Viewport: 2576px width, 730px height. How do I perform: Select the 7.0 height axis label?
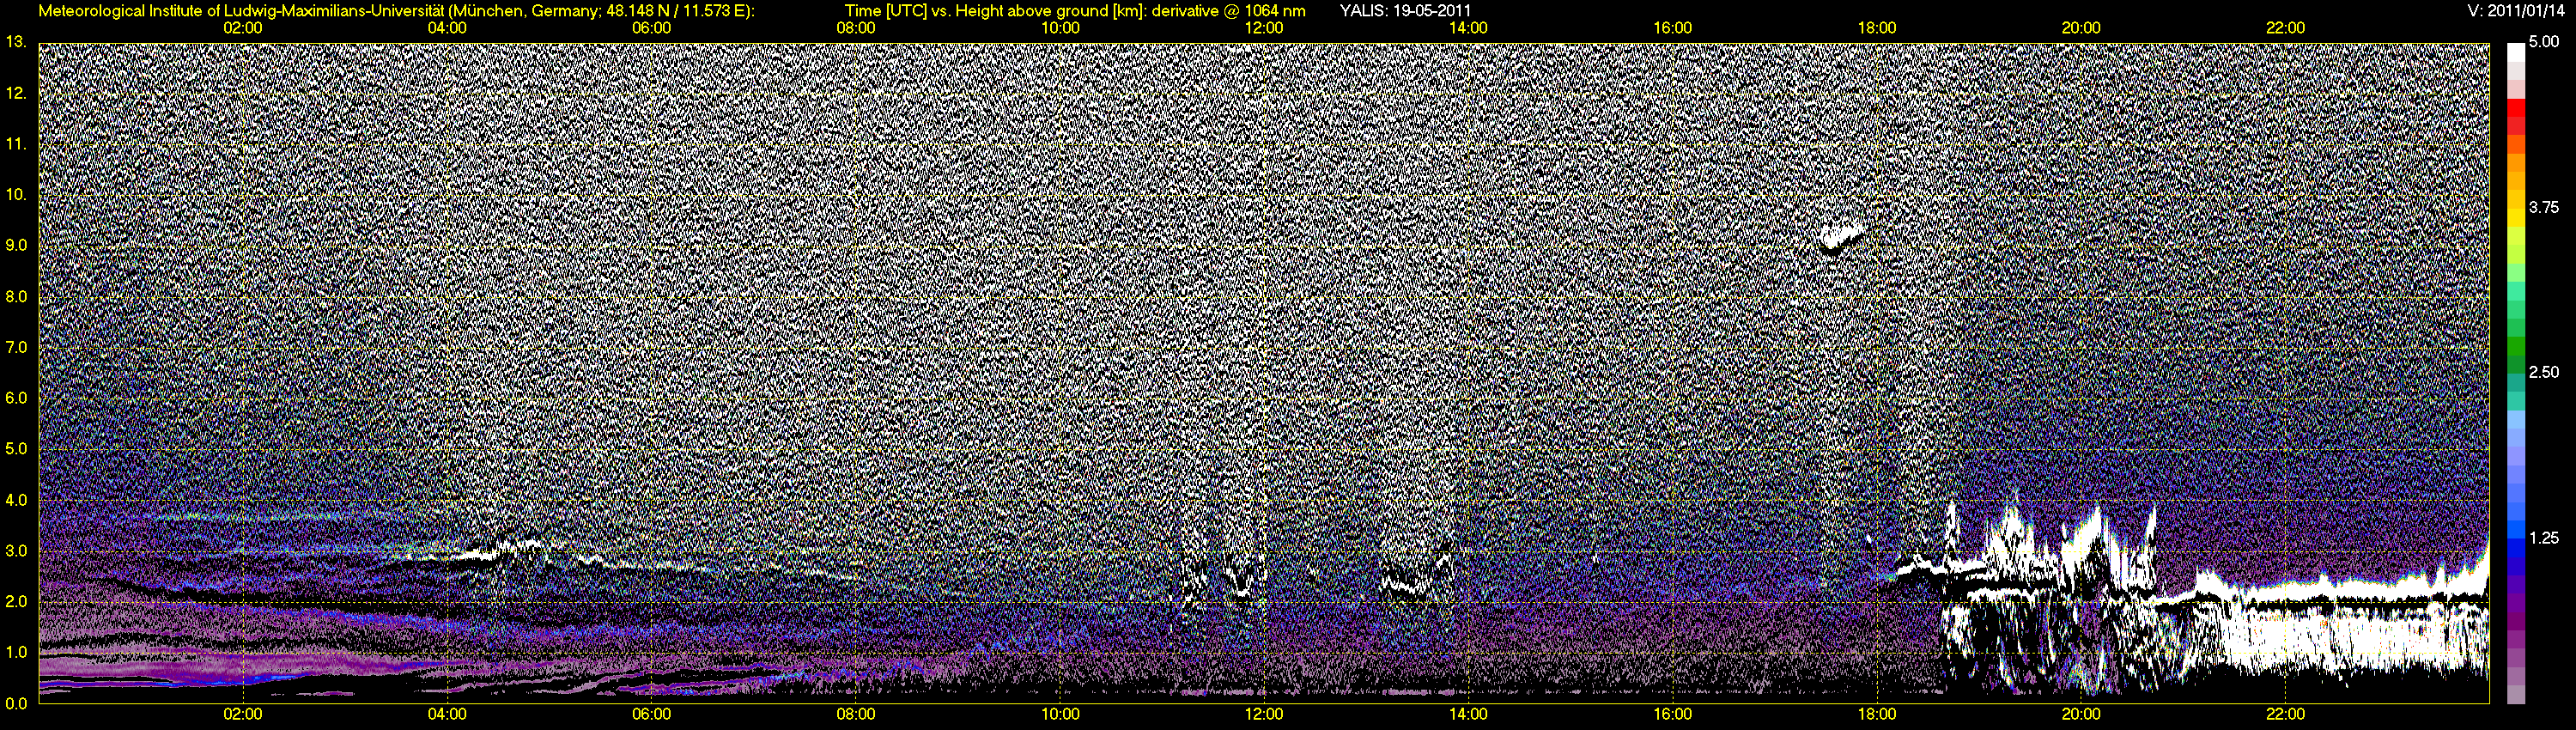tap(16, 347)
